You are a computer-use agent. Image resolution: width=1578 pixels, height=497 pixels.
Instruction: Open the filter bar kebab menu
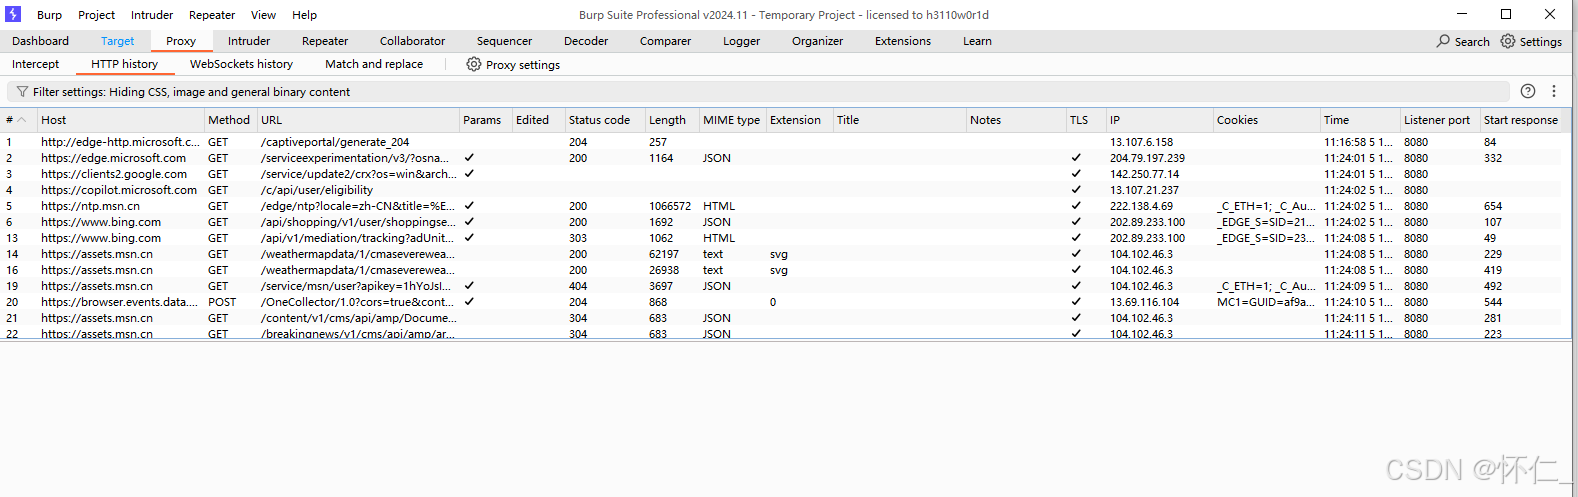(1554, 91)
